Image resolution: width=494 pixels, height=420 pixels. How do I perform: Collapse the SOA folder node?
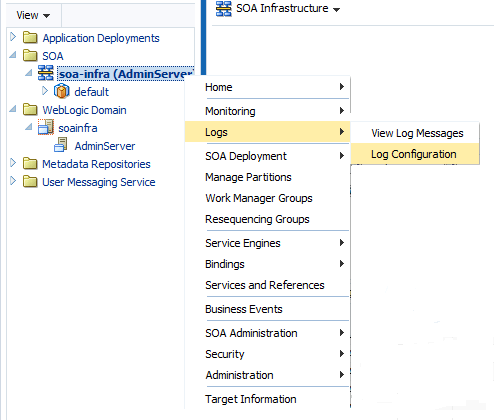(13, 55)
